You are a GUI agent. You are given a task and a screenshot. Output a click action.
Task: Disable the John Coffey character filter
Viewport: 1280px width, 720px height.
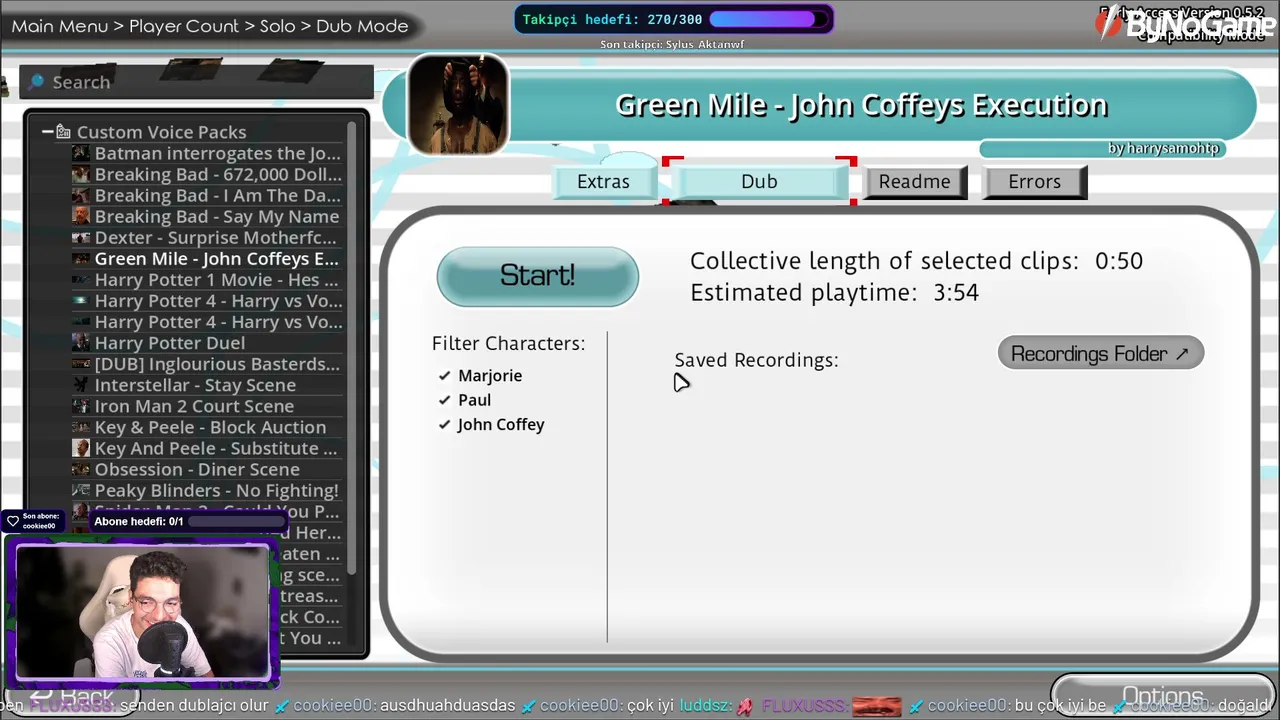445,424
